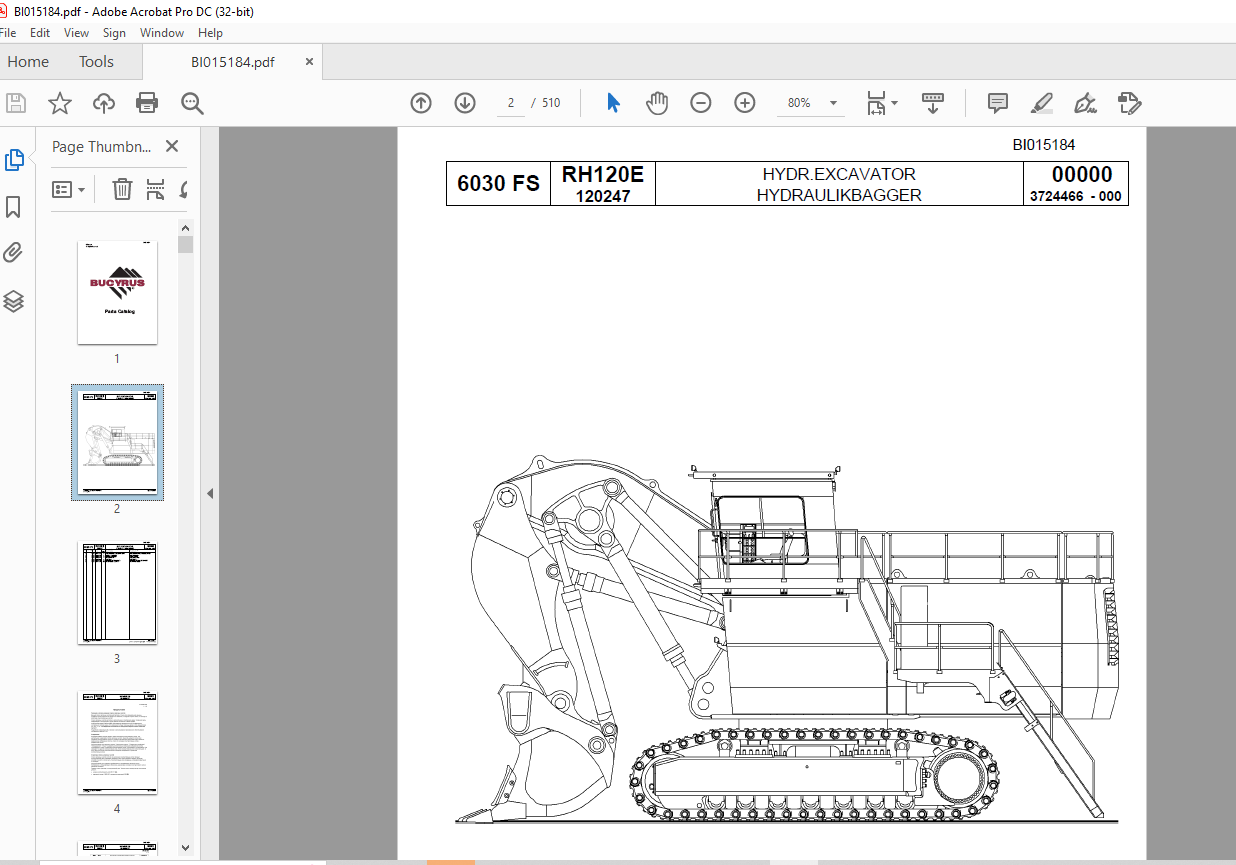Switch to the Home tab

28,62
